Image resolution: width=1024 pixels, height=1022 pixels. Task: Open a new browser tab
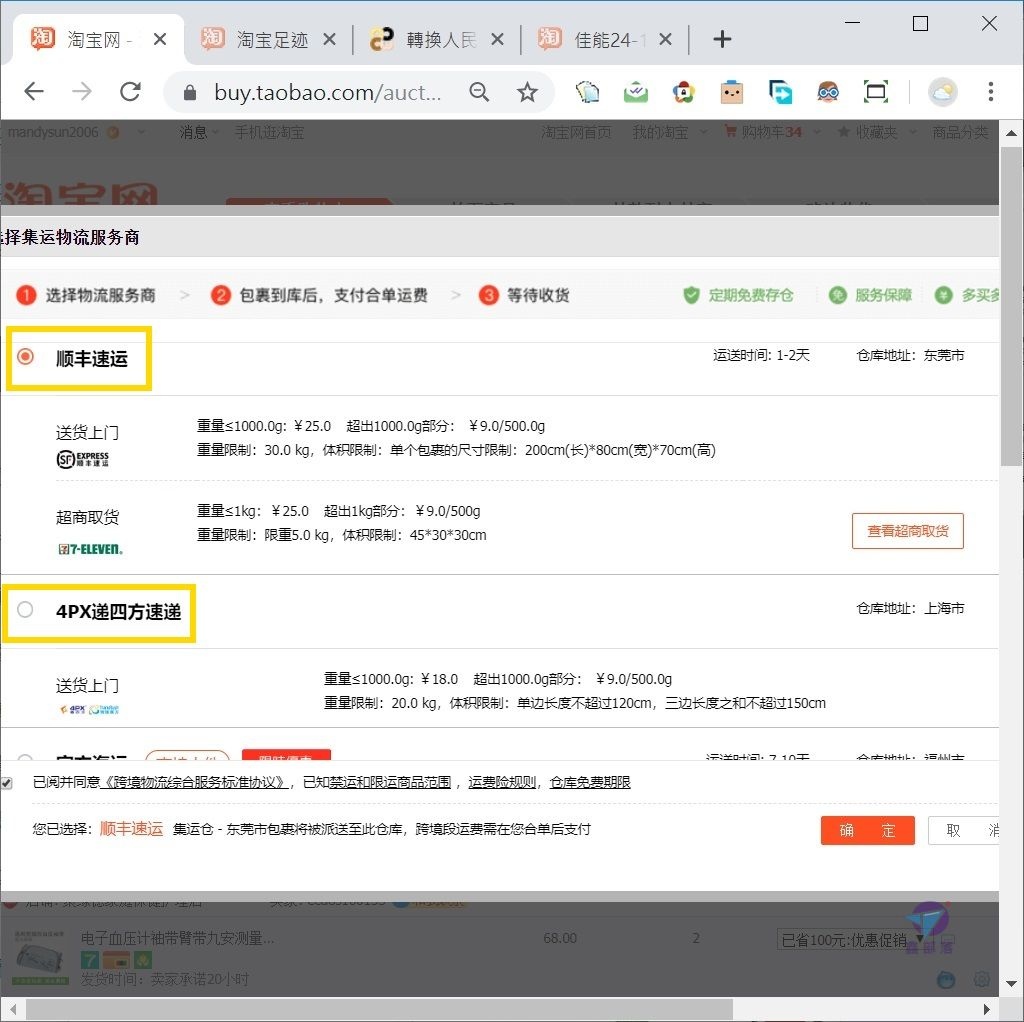[722, 39]
